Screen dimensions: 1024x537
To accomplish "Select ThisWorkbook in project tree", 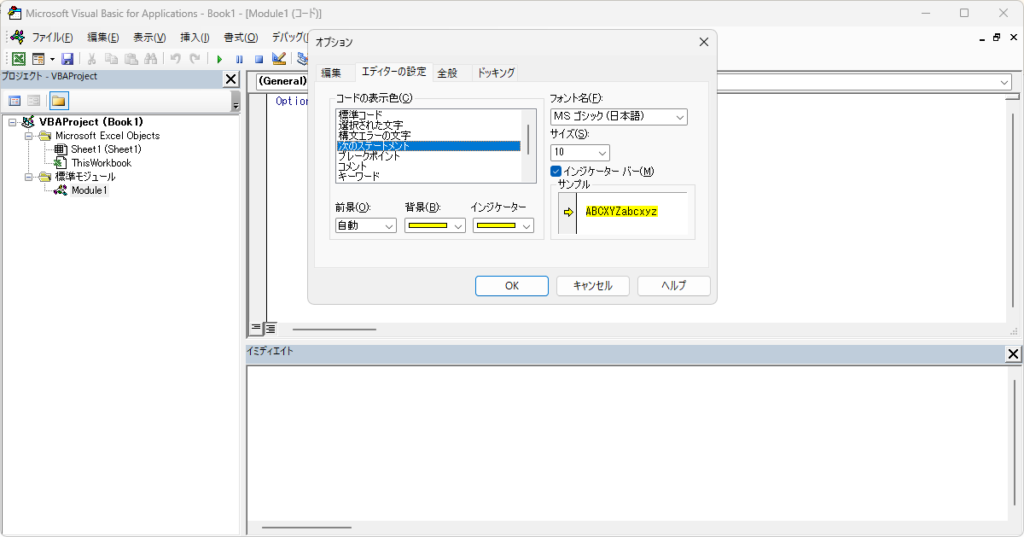I will tap(101, 163).
